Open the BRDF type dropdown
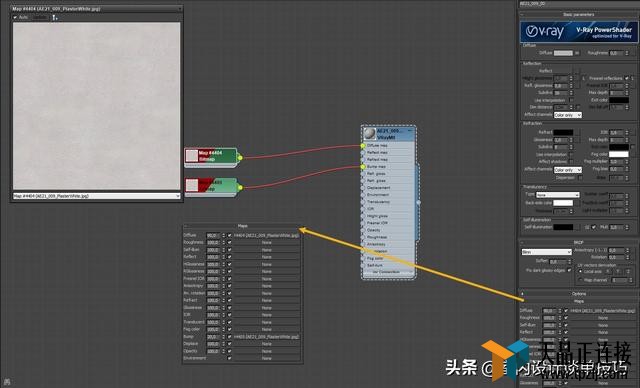The image size is (640, 388). 546,252
